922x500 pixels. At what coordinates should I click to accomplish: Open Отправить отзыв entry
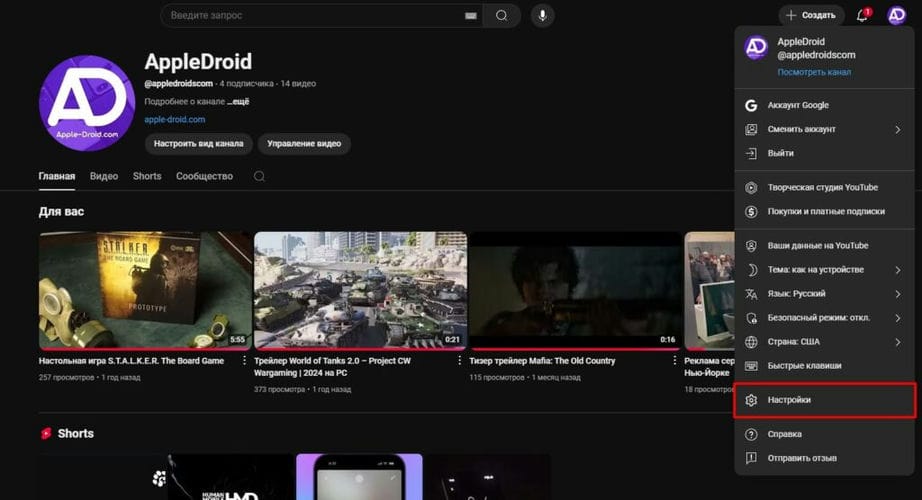824,458
